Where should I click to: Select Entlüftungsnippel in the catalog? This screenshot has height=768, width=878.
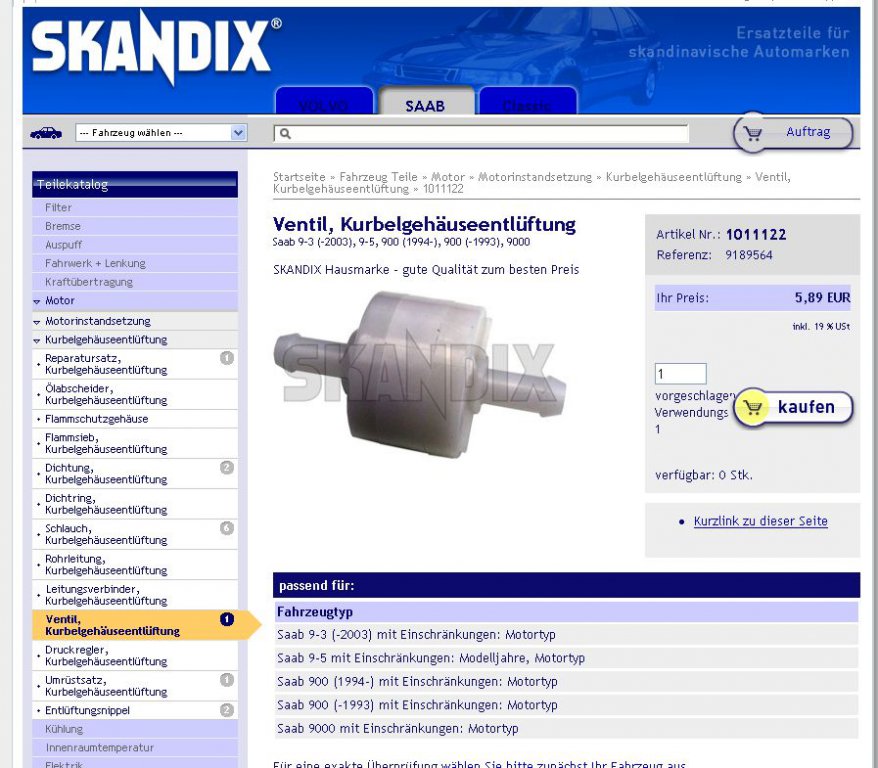[x=135, y=710]
